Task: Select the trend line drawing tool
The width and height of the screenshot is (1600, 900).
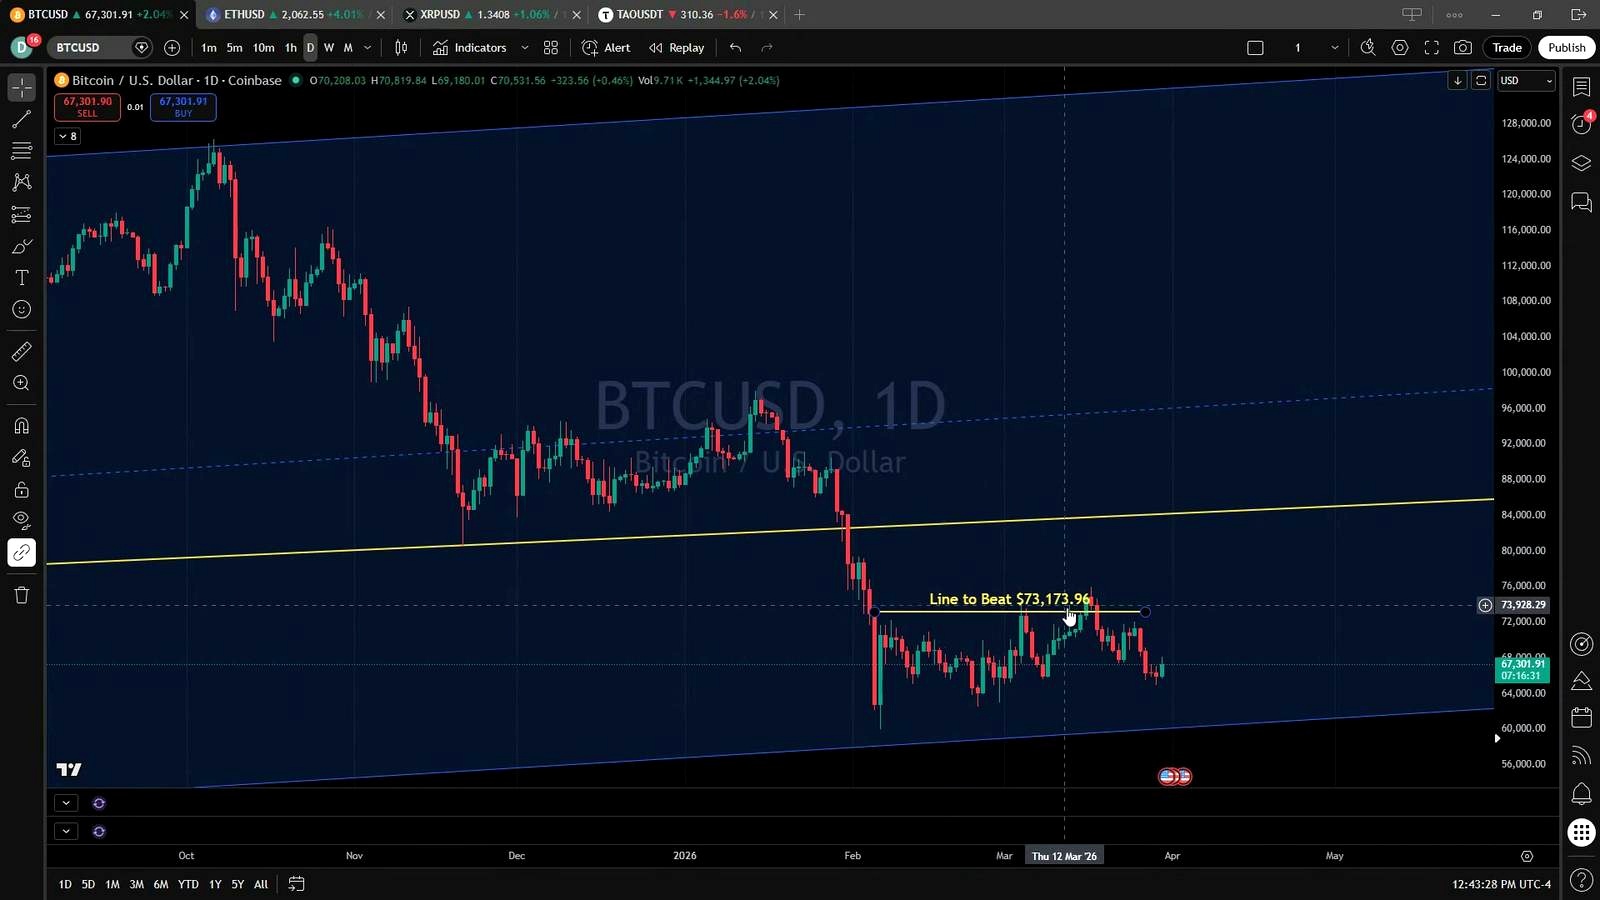Action: (x=21, y=119)
